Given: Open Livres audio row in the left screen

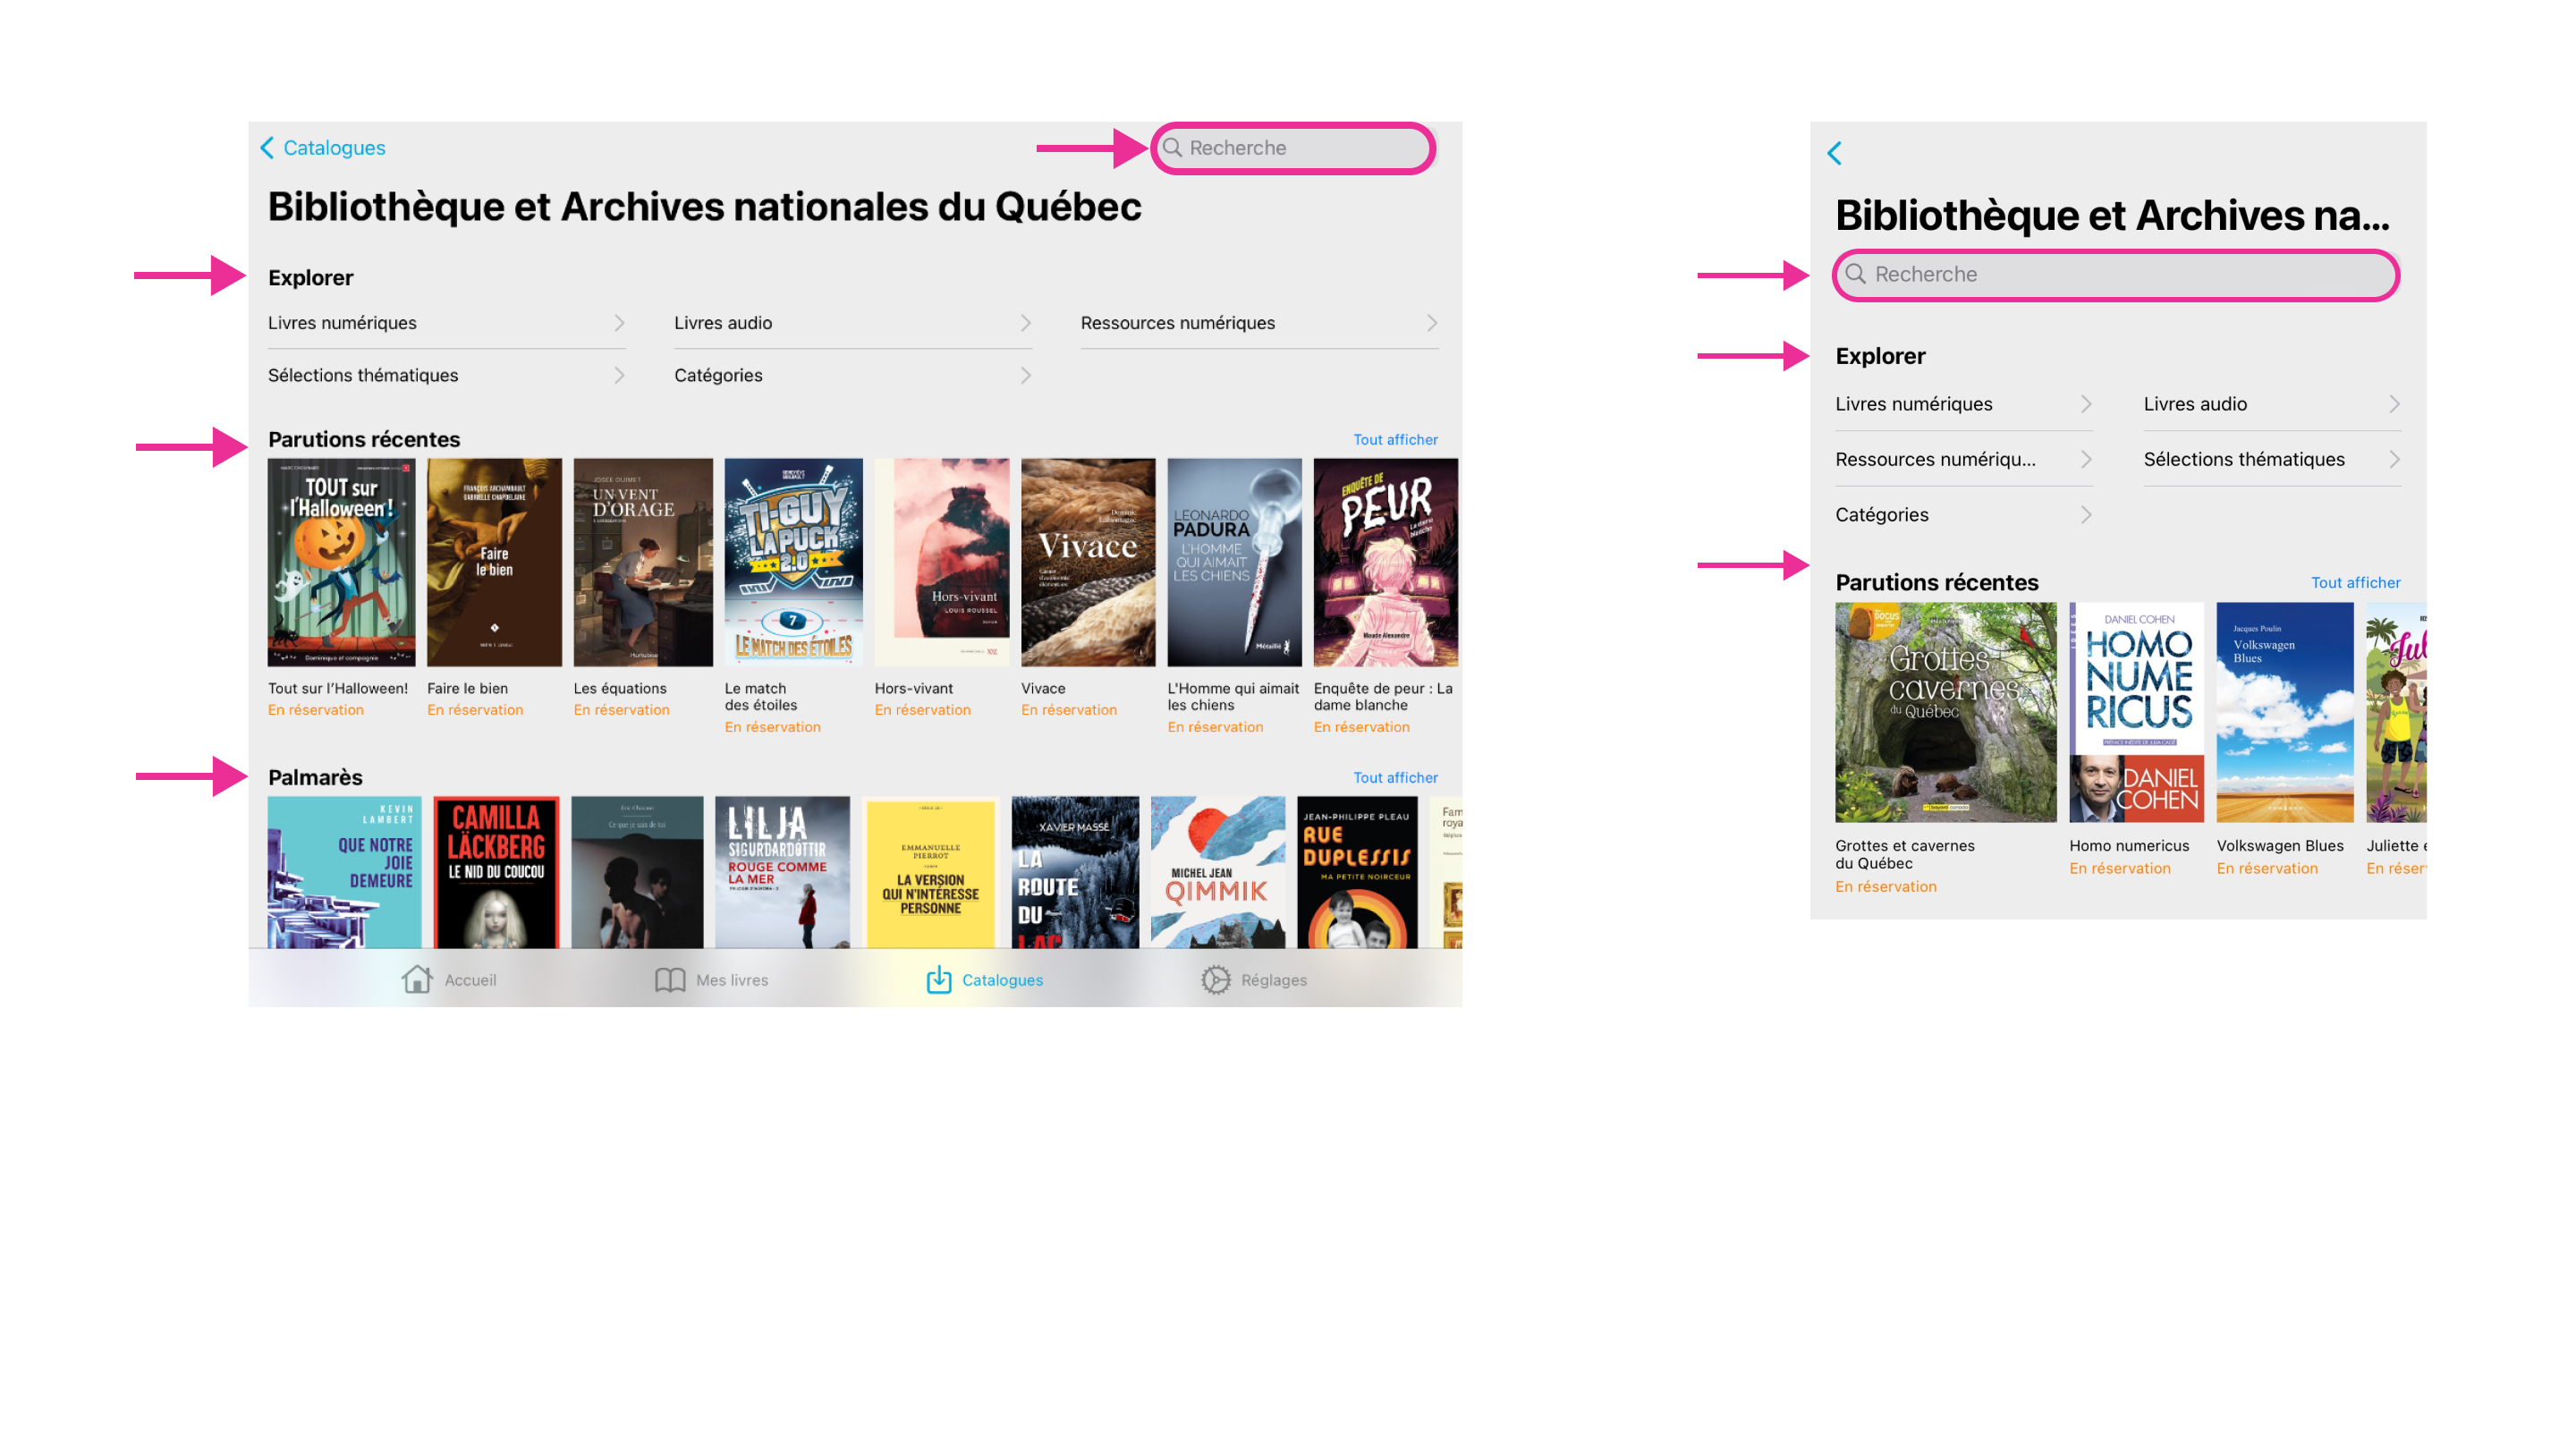Looking at the screenshot, I should 852,323.
